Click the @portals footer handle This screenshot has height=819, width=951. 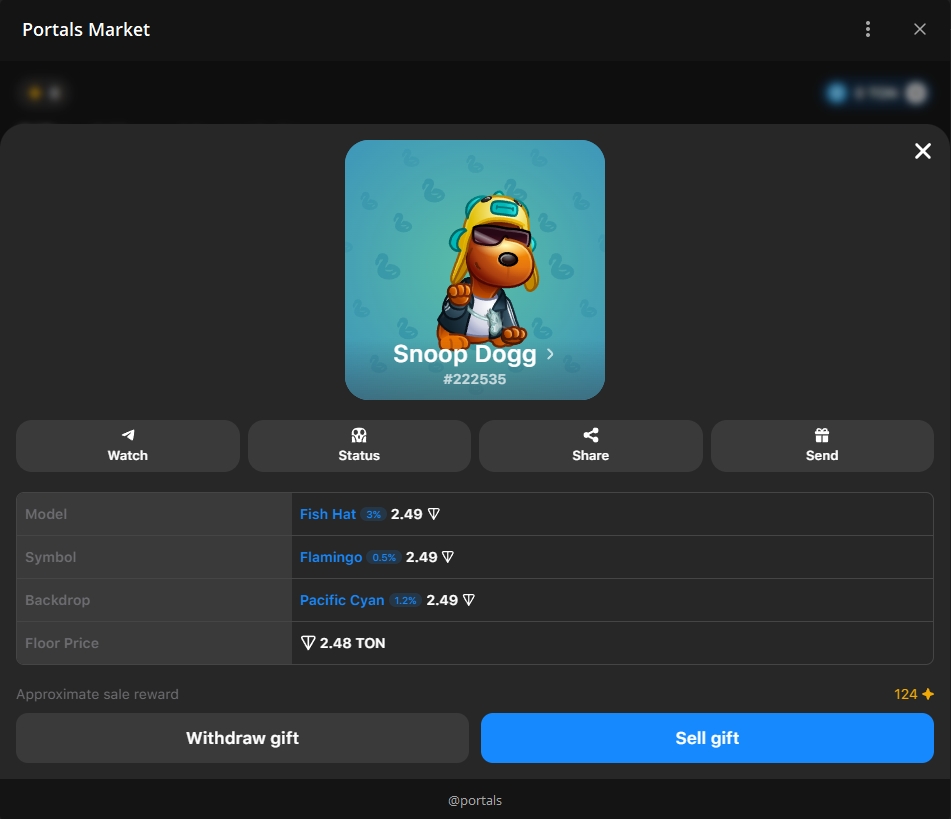tap(475, 800)
